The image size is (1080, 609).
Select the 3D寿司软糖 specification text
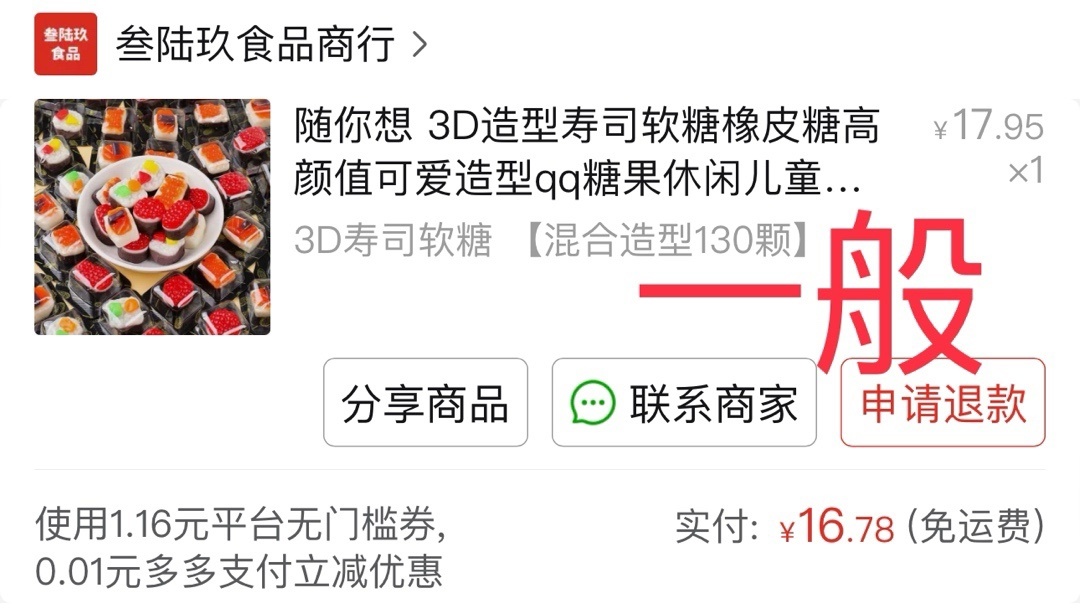pos(393,240)
